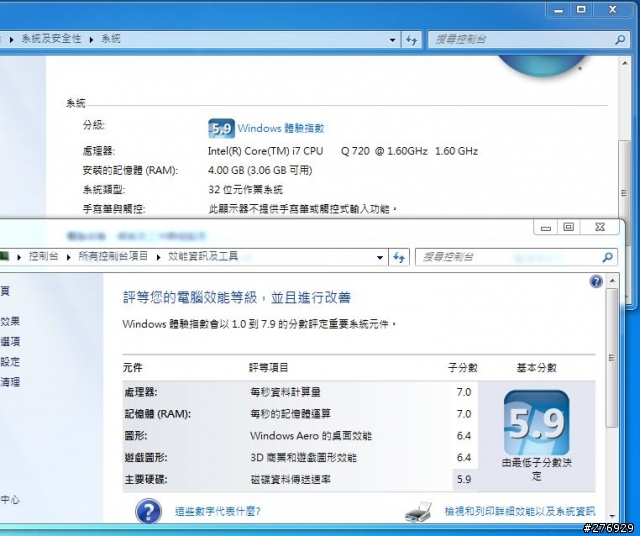Image resolution: width=640 pixels, height=536 pixels.
Task: Click the 清理 link in the left sidebar
Action: point(10,382)
